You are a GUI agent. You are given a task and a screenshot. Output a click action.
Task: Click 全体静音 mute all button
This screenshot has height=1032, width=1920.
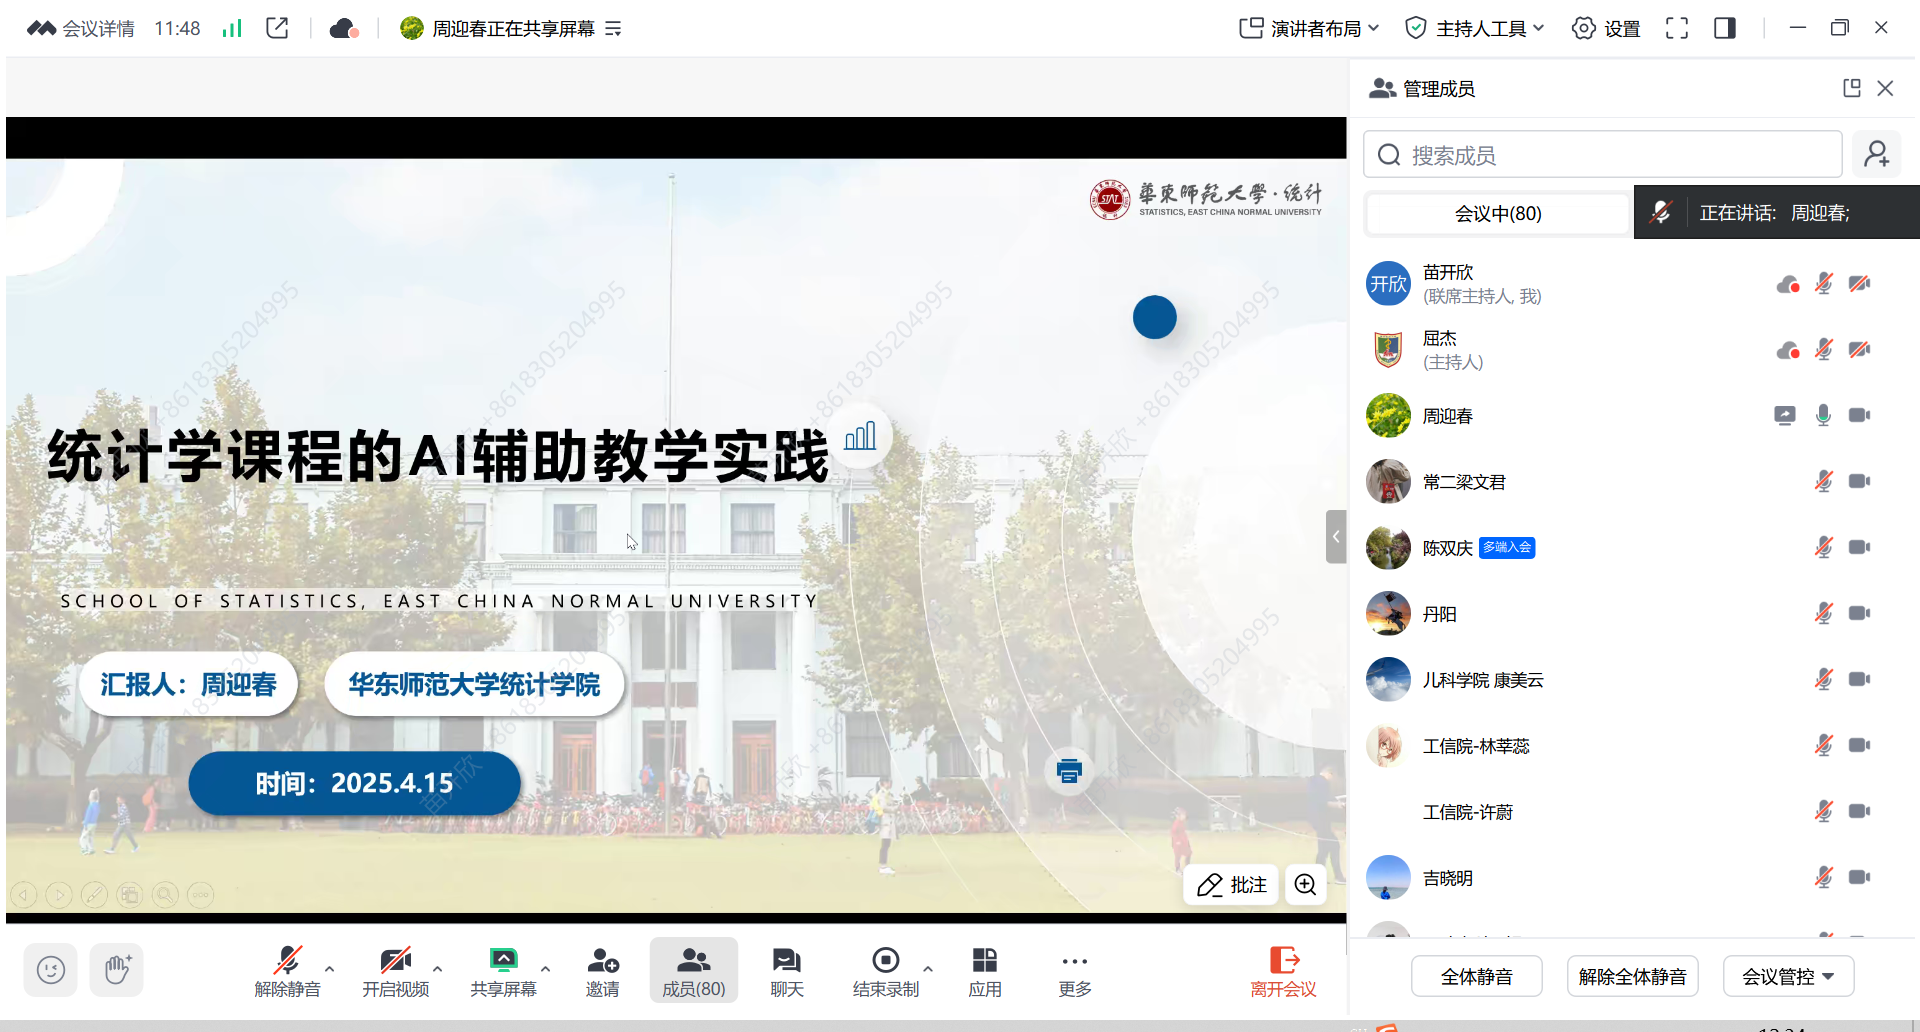coord(1477,976)
